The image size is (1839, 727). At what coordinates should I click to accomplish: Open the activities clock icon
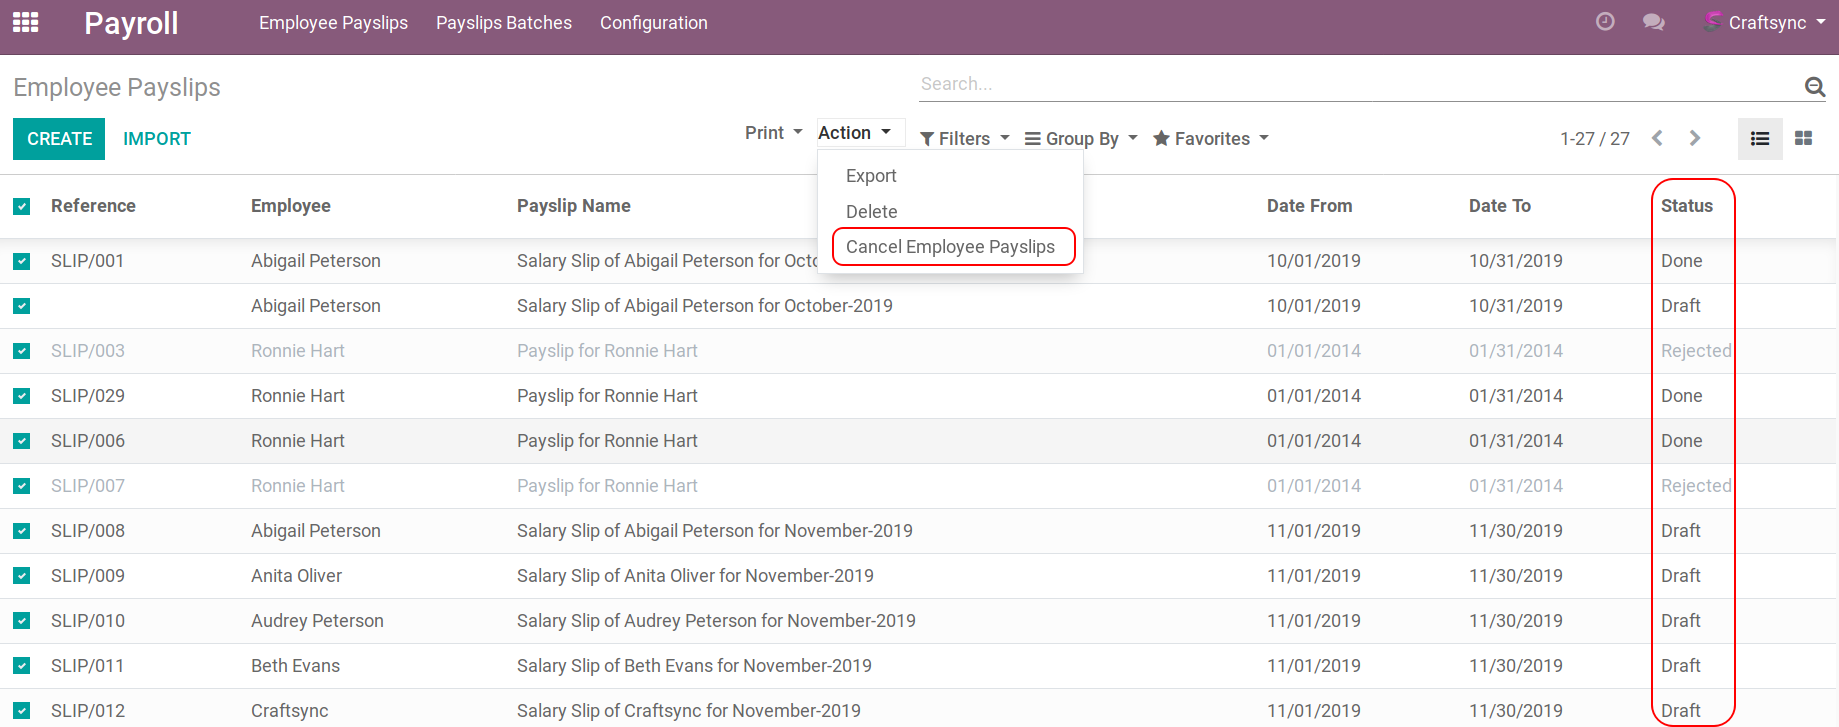pyautogui.click(x=1605, y=22)
